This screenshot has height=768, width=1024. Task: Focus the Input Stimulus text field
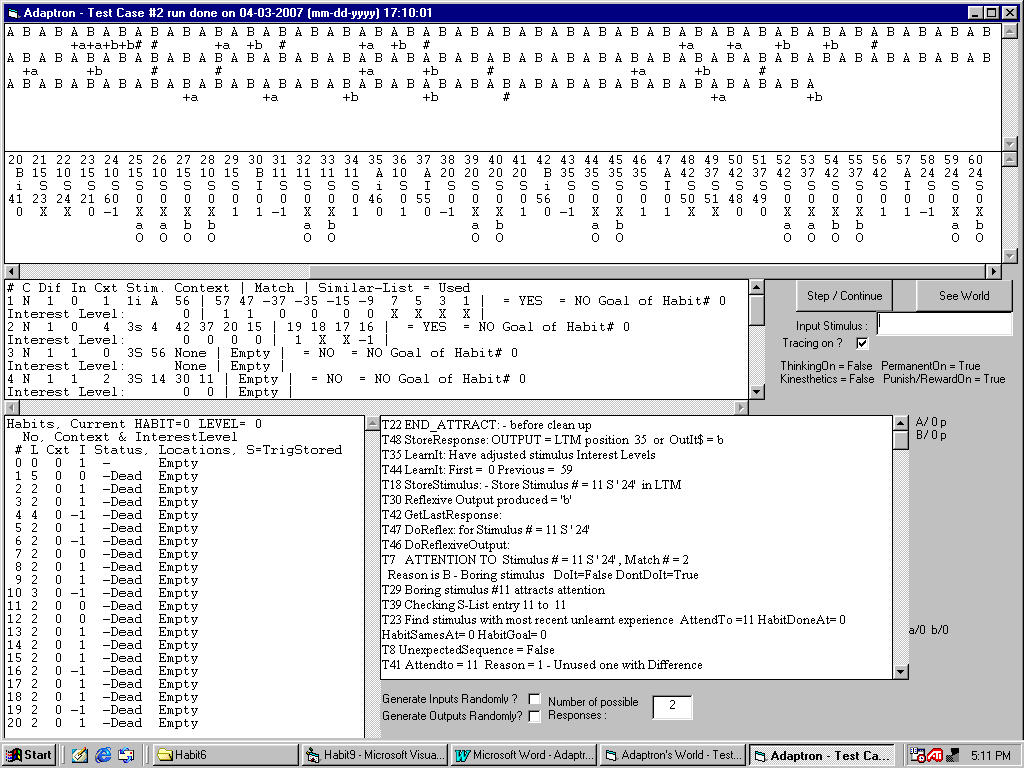coord(944,324)
